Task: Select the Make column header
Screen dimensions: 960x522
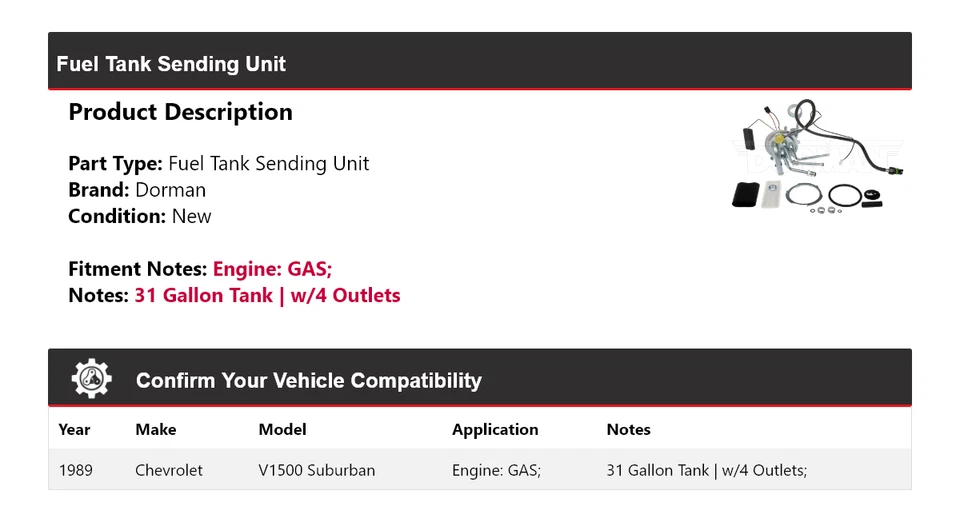Action: point(155,430)
